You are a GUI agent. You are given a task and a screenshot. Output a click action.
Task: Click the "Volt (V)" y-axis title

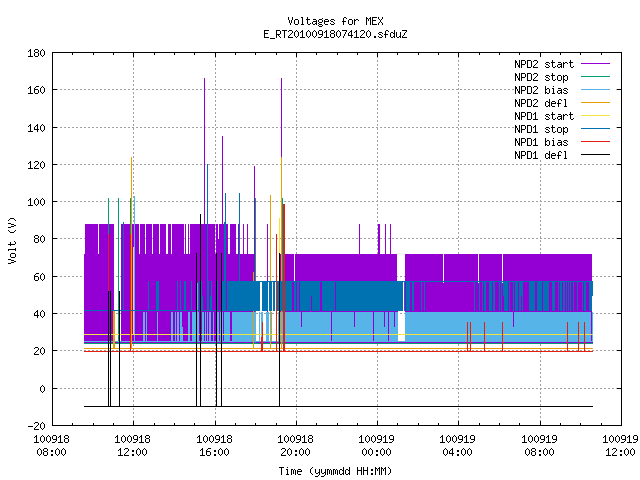point(12,240)
